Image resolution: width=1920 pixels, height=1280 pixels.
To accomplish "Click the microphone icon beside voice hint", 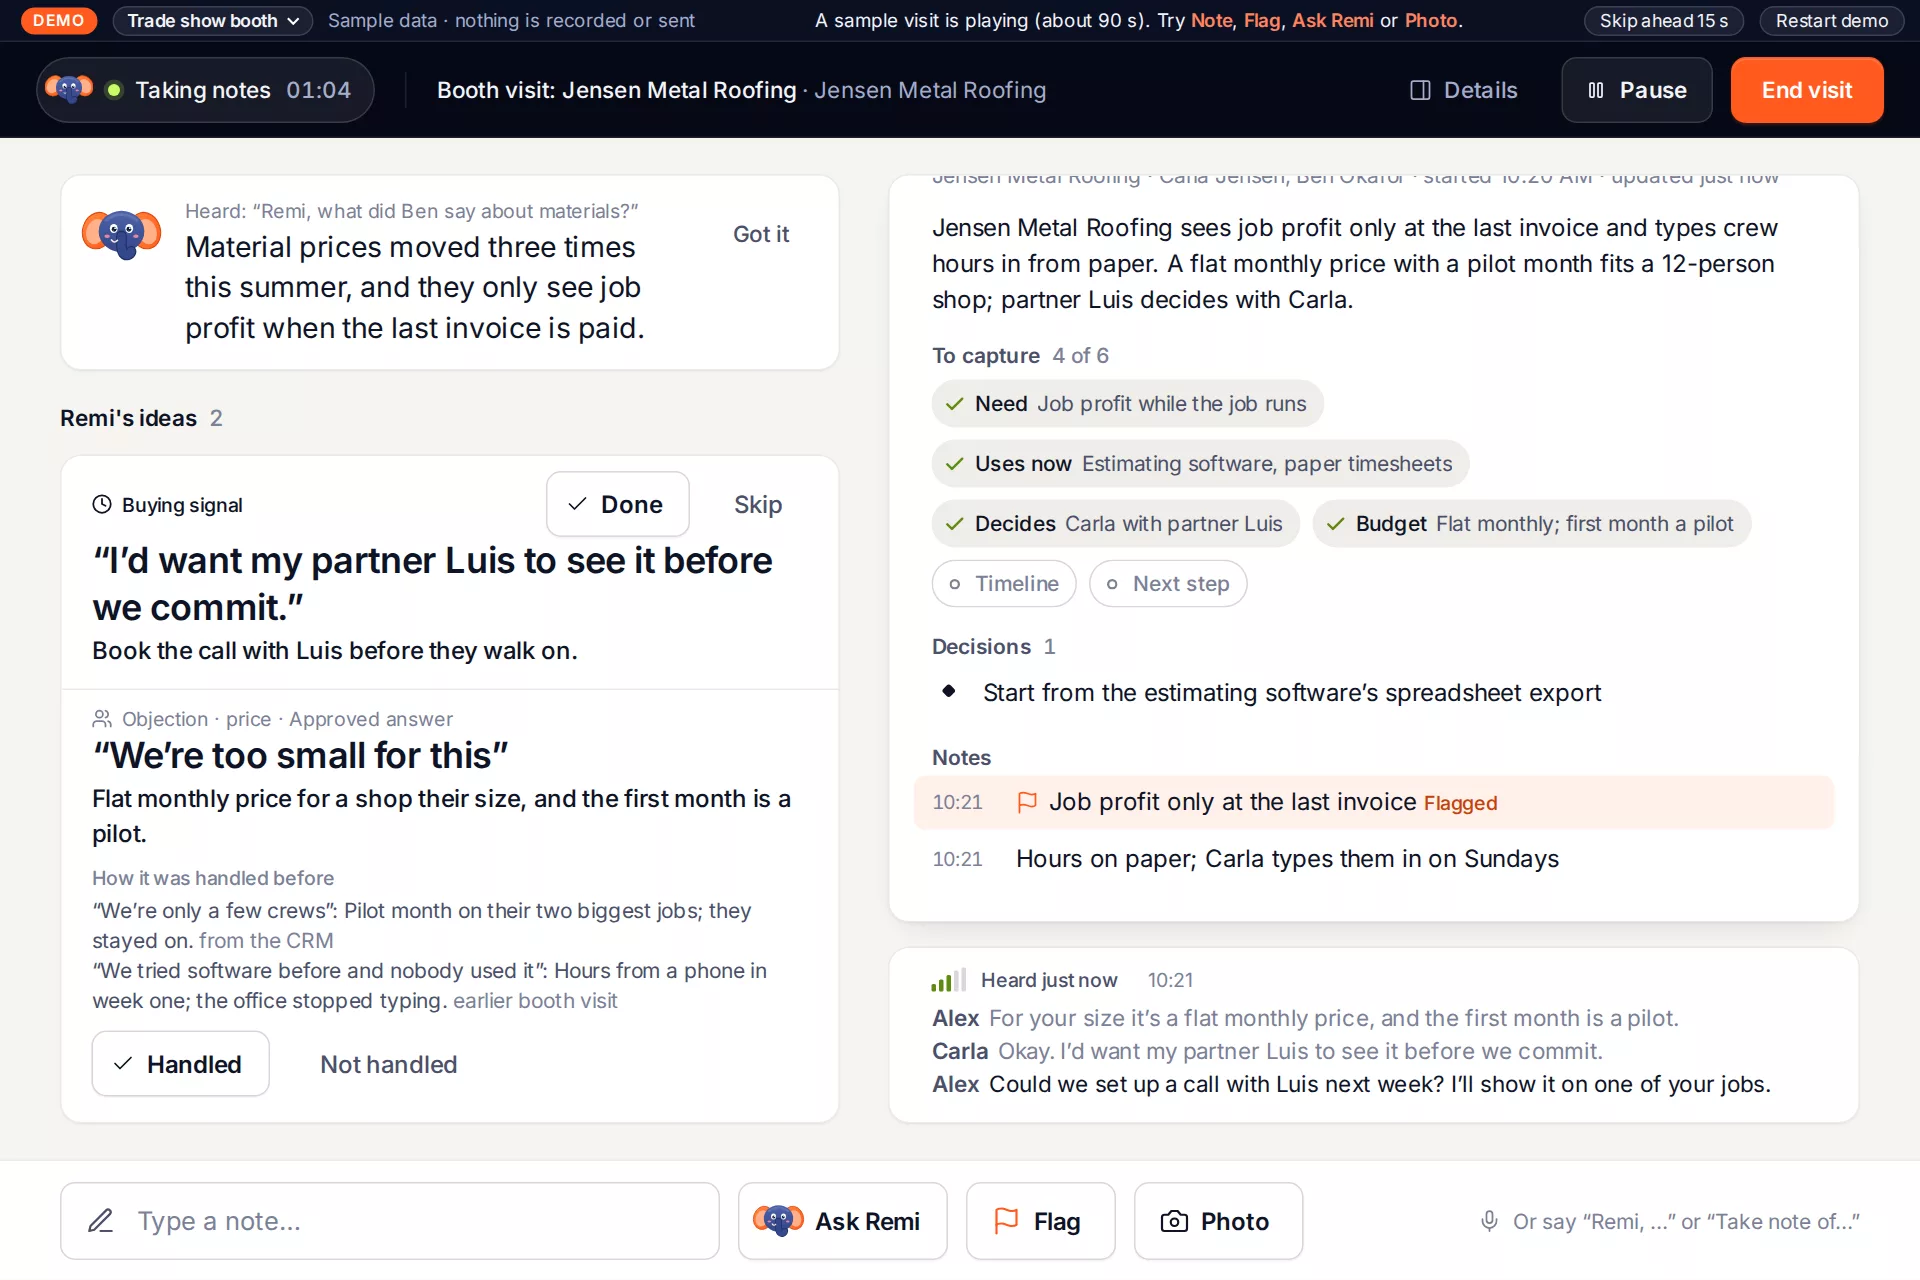I will [1489, 1221].
